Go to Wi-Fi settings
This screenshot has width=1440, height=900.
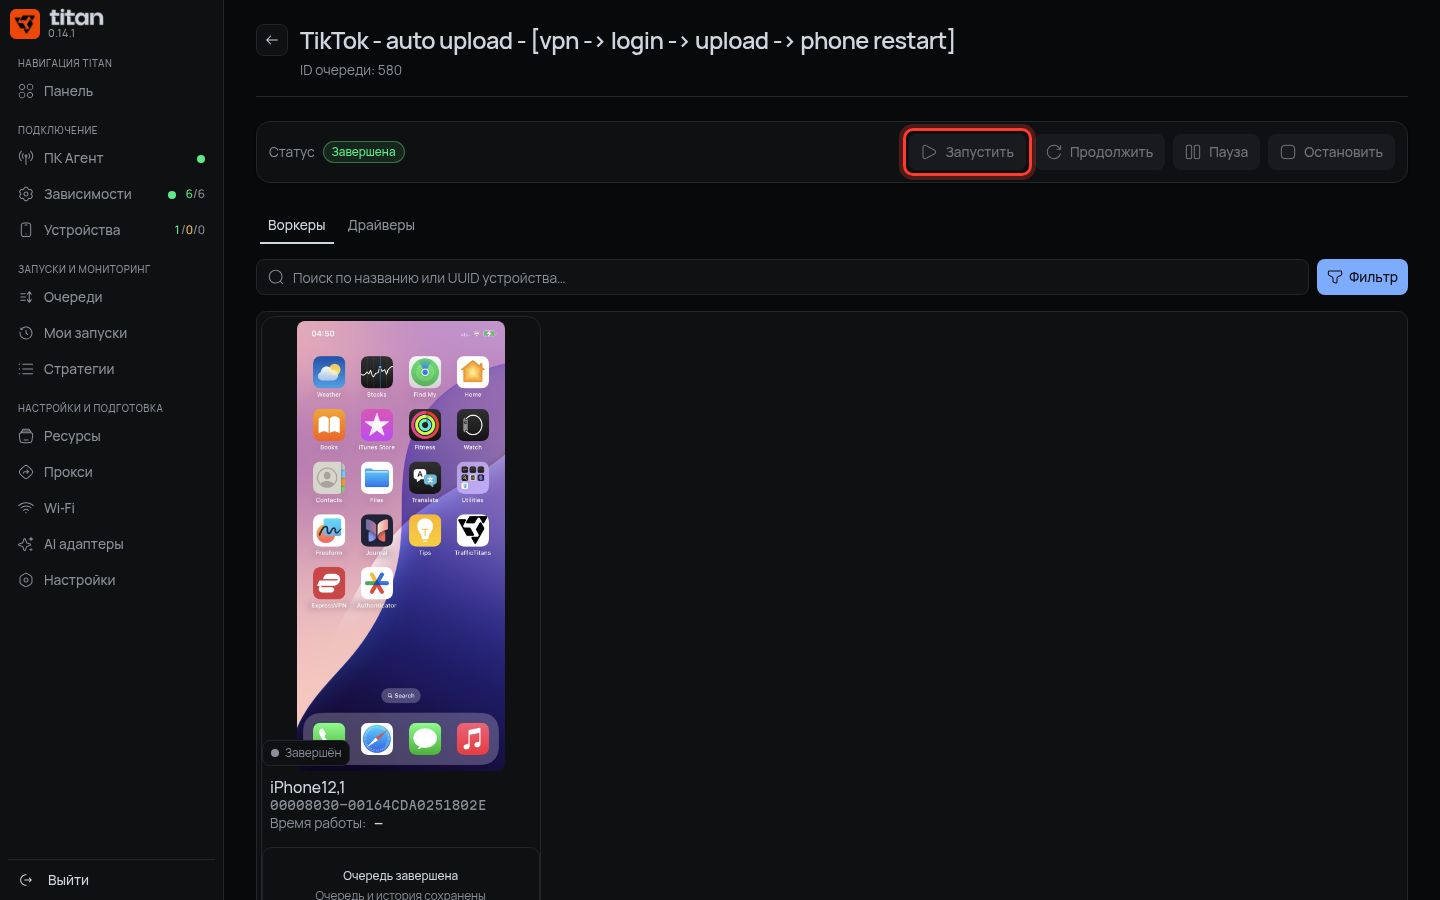coord(111,508)
